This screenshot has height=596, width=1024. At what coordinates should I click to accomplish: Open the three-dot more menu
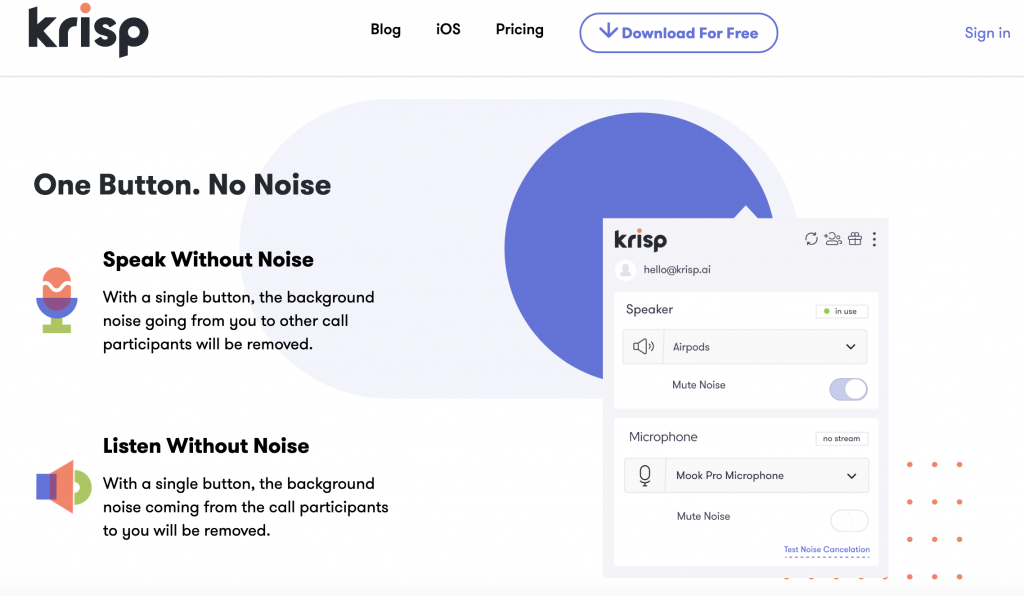coord(874,239)
